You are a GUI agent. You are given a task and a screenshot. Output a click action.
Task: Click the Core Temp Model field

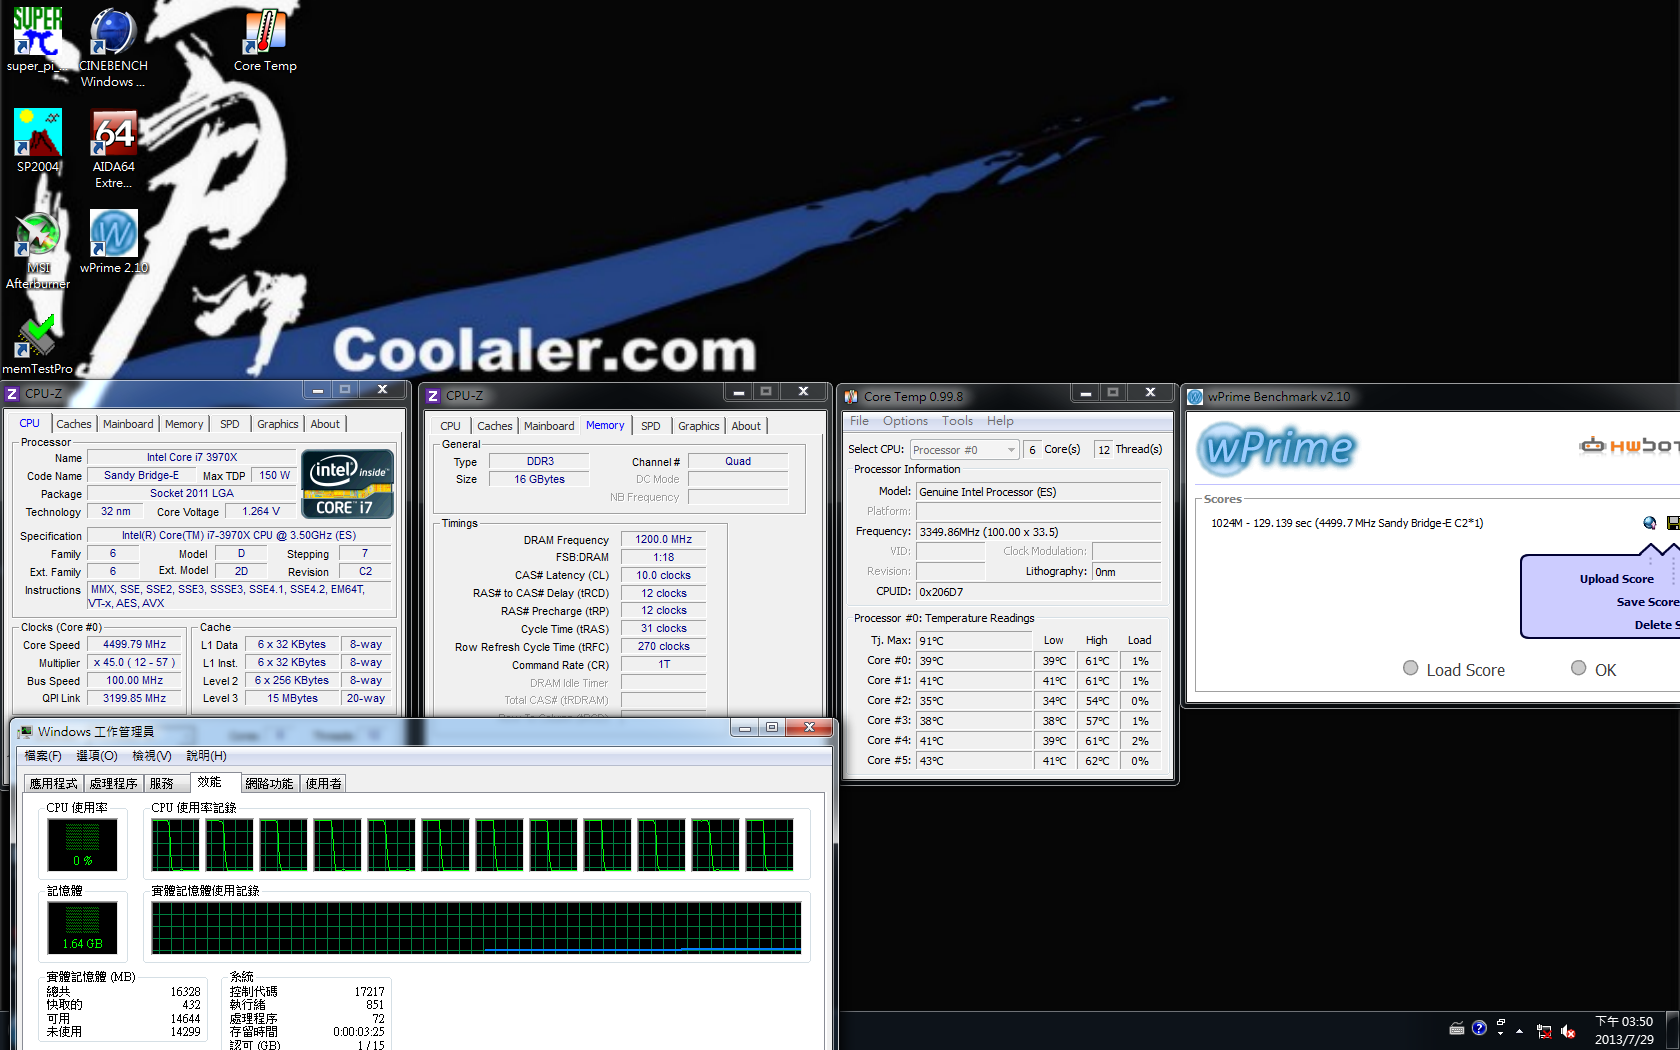click(x=1038, y=492)
